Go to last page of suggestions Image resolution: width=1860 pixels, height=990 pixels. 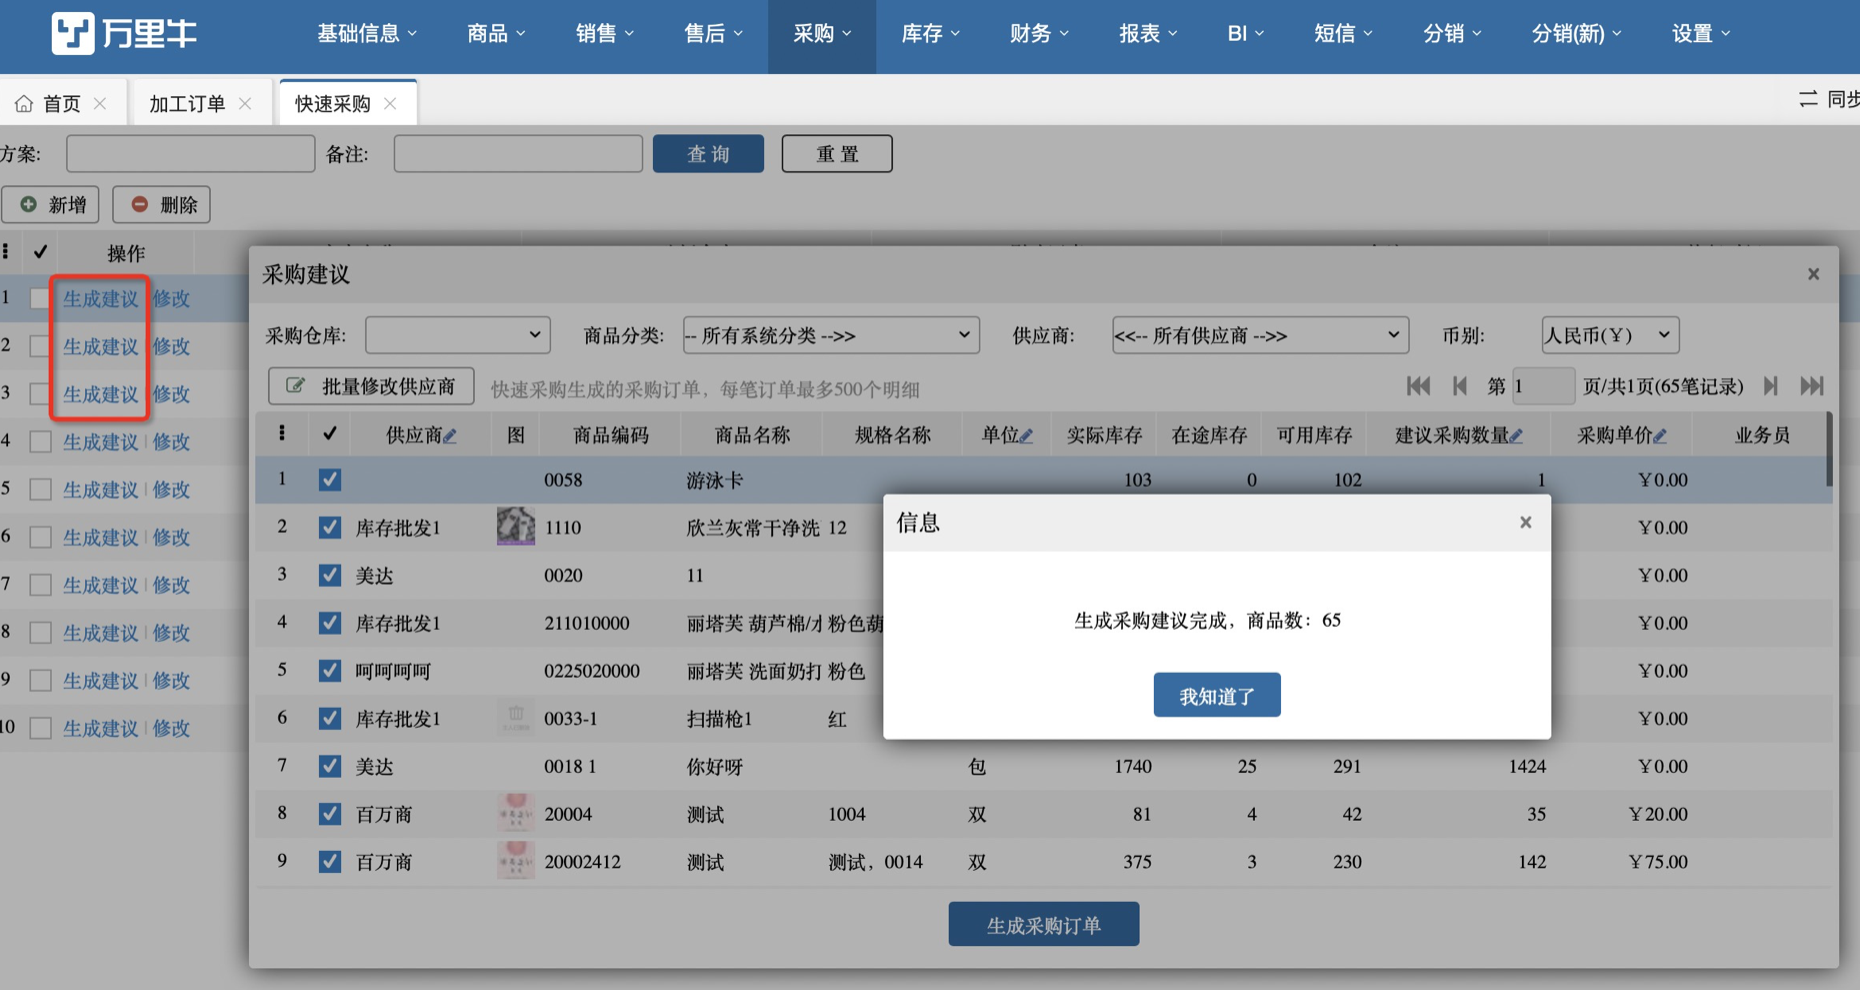1812,386
